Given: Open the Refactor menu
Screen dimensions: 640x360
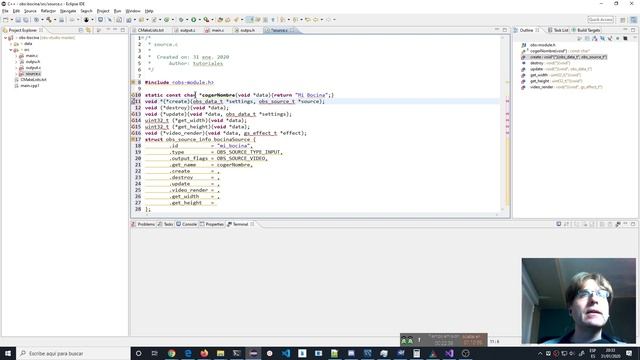Looking at the screenshot, I should pos(48,11).
